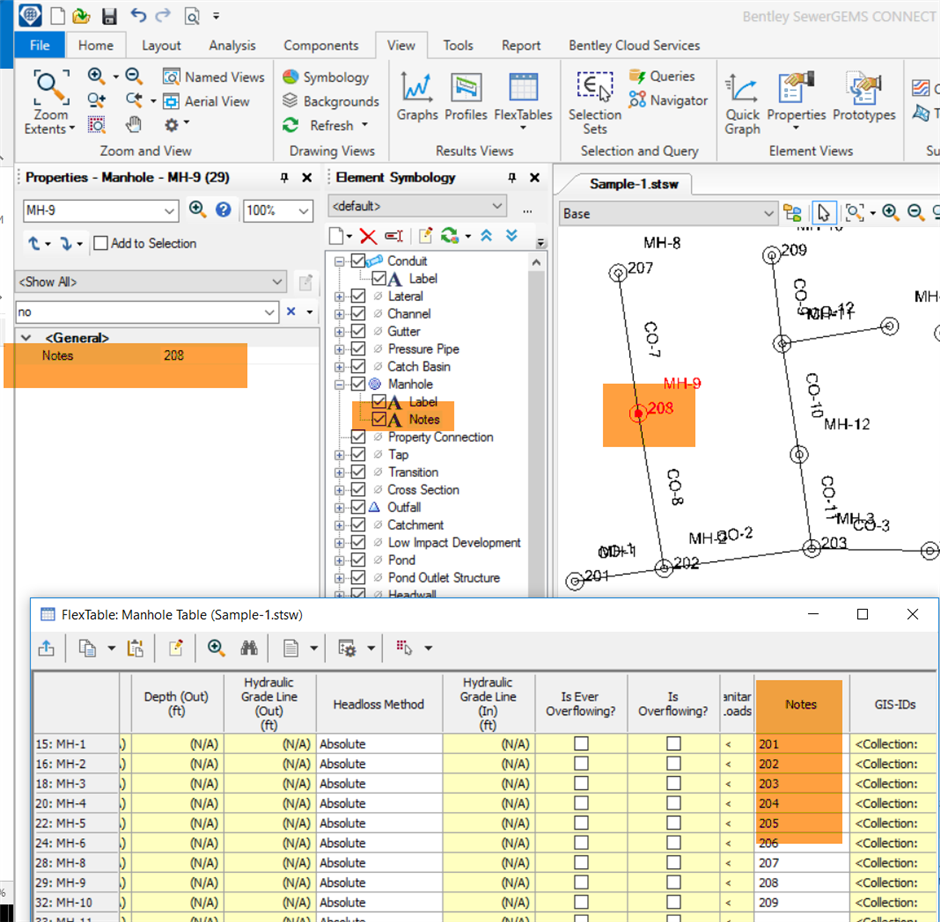This screenshot has width=940, height=922.
Task: Switch to the Analysis ribbon tab
Action: coord(232,46)
